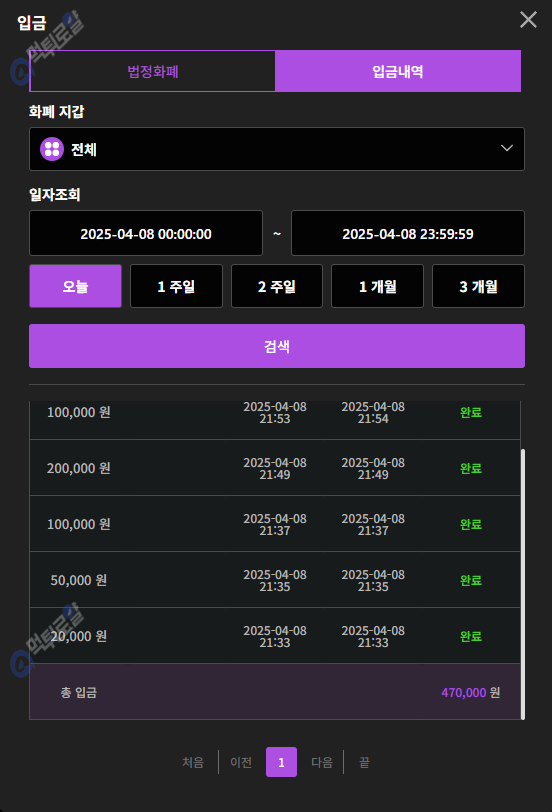Viewport: 552px width, 812px height.
Task: Select the 오늘 date range option
Action: (76, 286)
